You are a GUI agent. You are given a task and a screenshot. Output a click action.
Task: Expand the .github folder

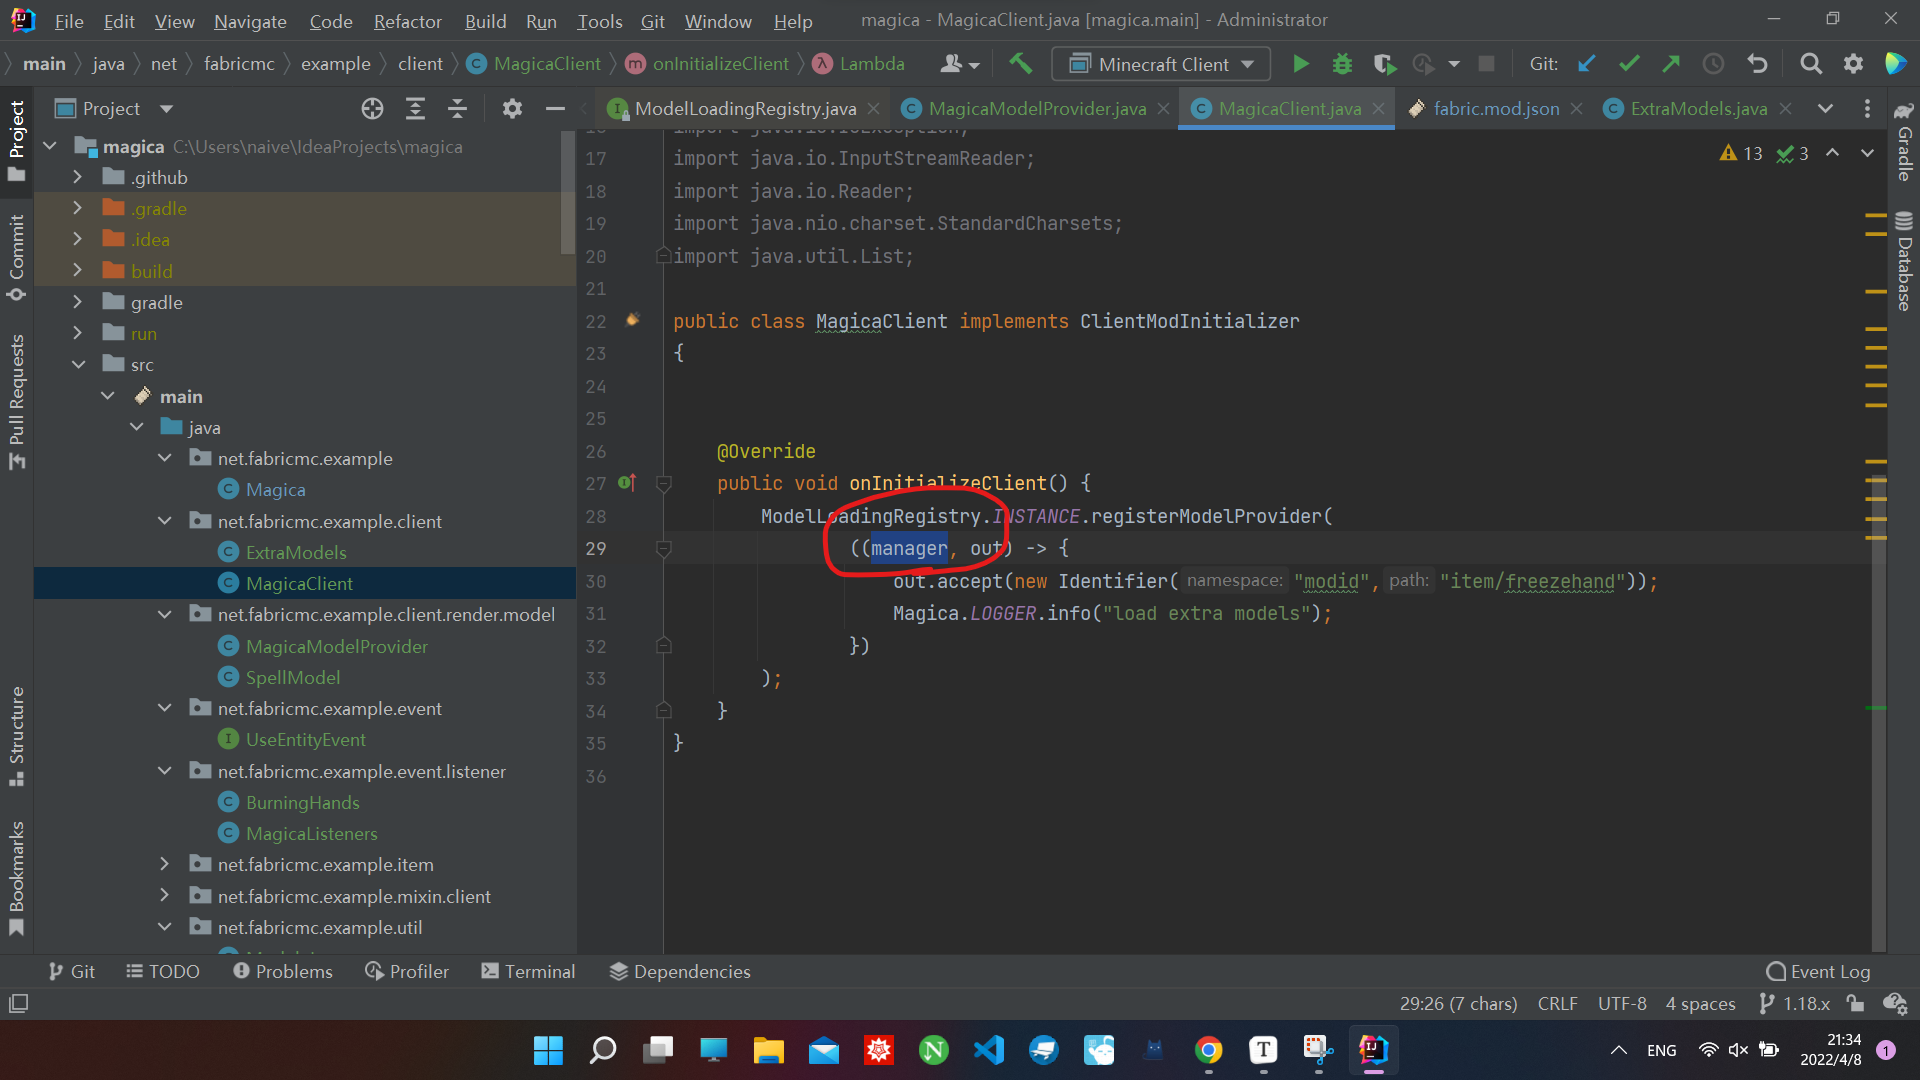point(78,177)
